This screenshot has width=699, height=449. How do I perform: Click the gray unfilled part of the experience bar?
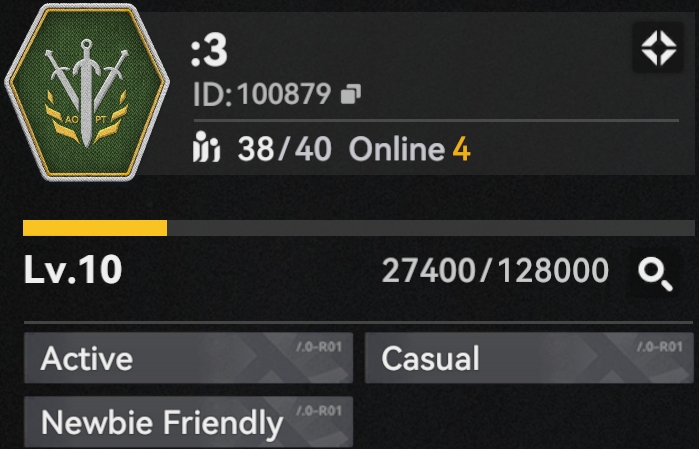coord(431,228)
